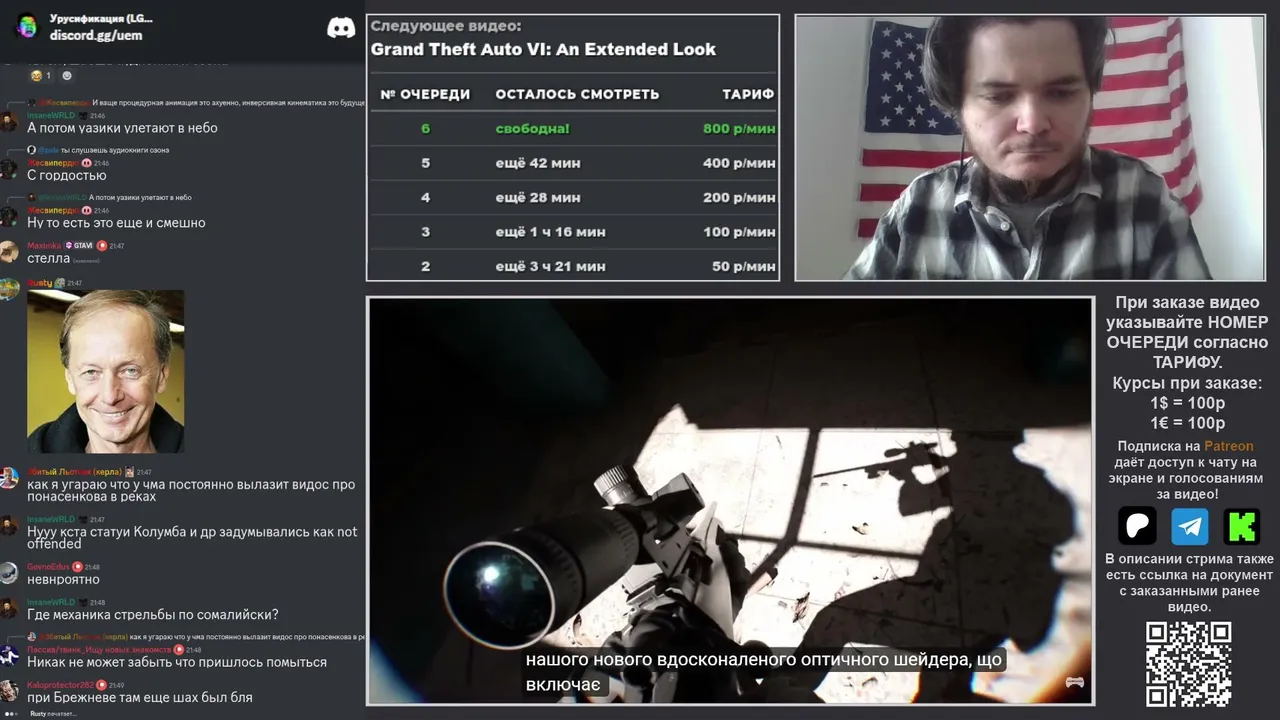This screenshot has height=720, width=1280.
Task: Click the "ещё 3 ч 21 мин" cell
Action: click(550, 266)
